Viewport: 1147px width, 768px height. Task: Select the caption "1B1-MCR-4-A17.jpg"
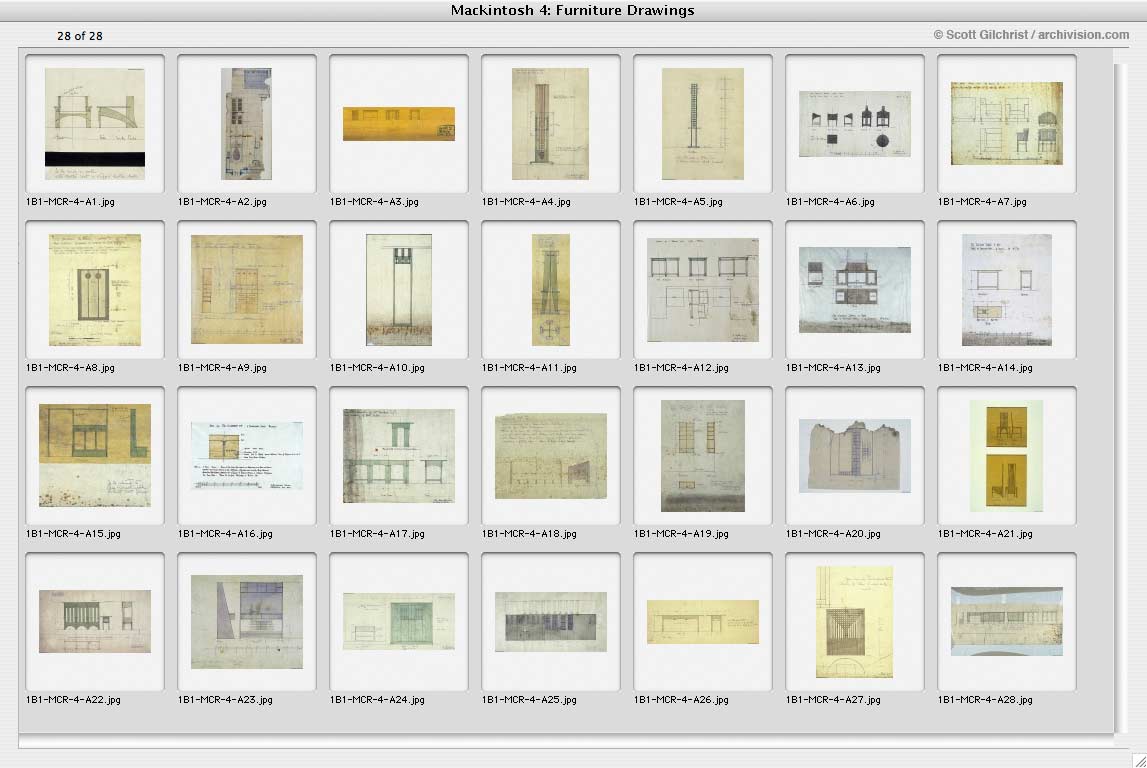[x=377, y=534]
